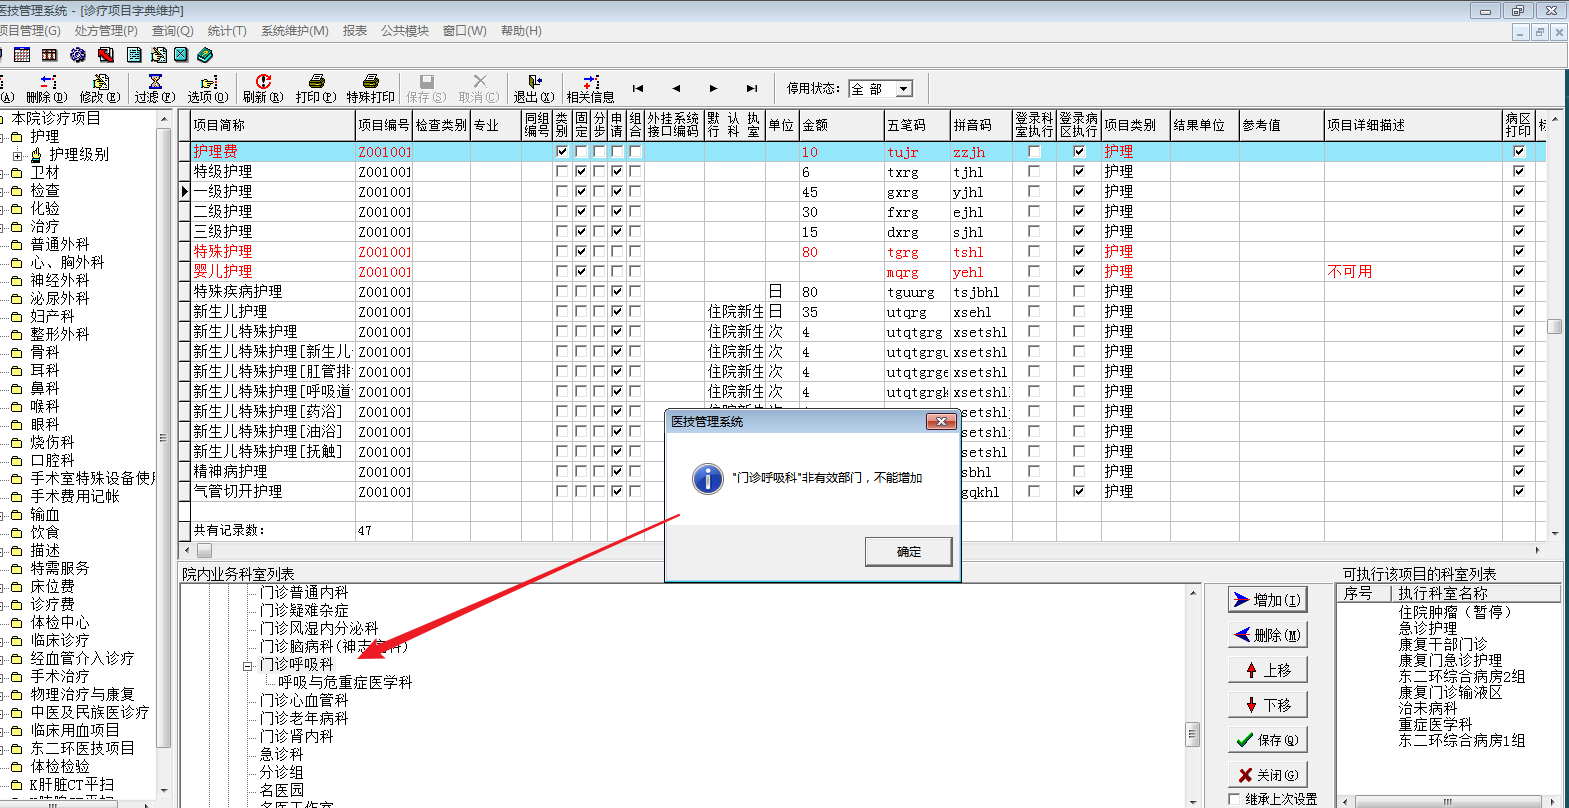
Task: Select 体检中心 folder in project tree
Action: [60, 623]
